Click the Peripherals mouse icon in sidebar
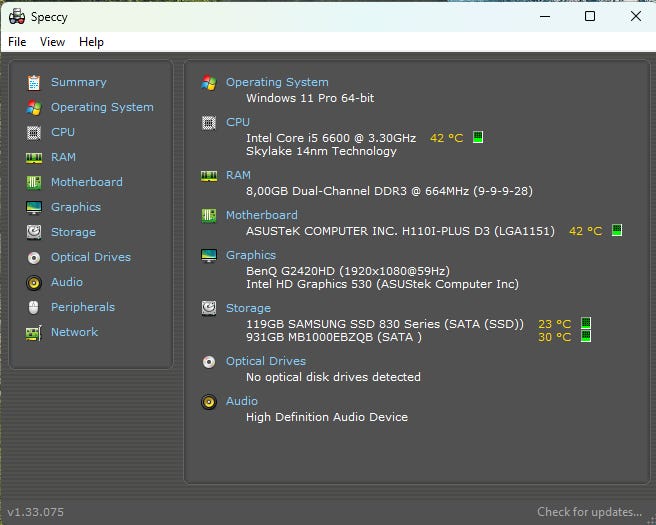 [x=34, y=307]
